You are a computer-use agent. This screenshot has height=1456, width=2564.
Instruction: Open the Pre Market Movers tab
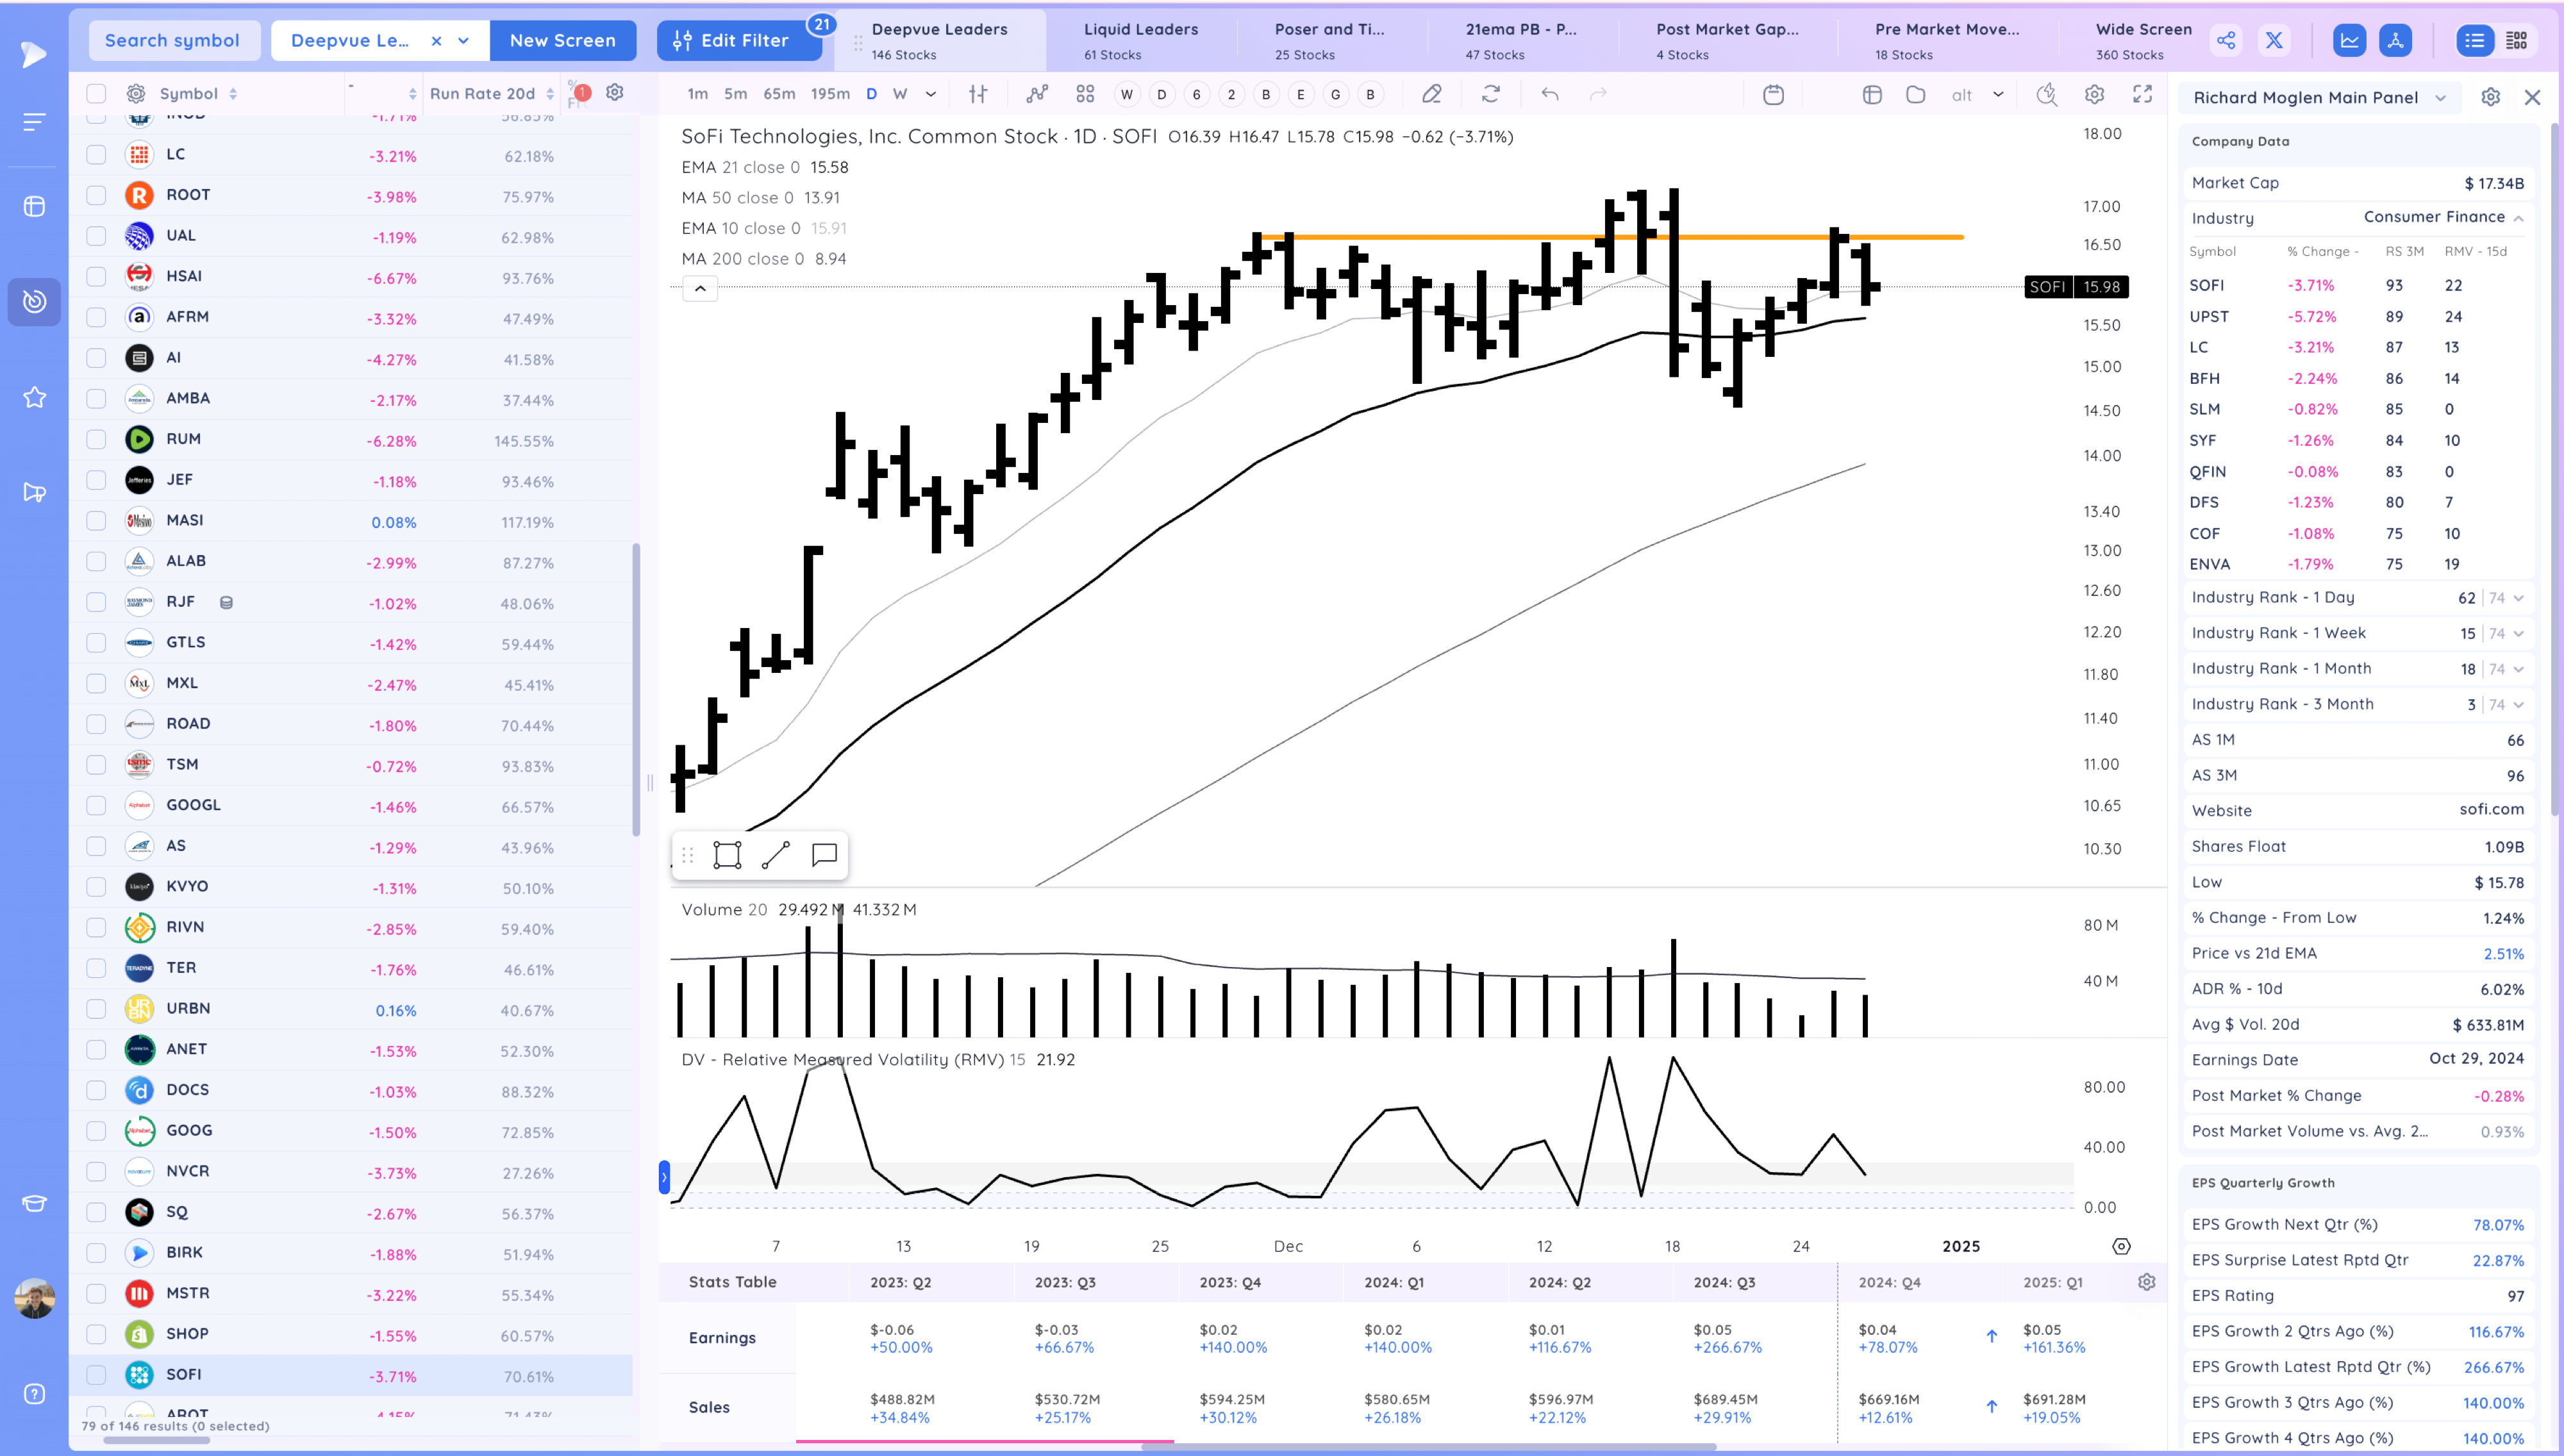coord(1946,40)
